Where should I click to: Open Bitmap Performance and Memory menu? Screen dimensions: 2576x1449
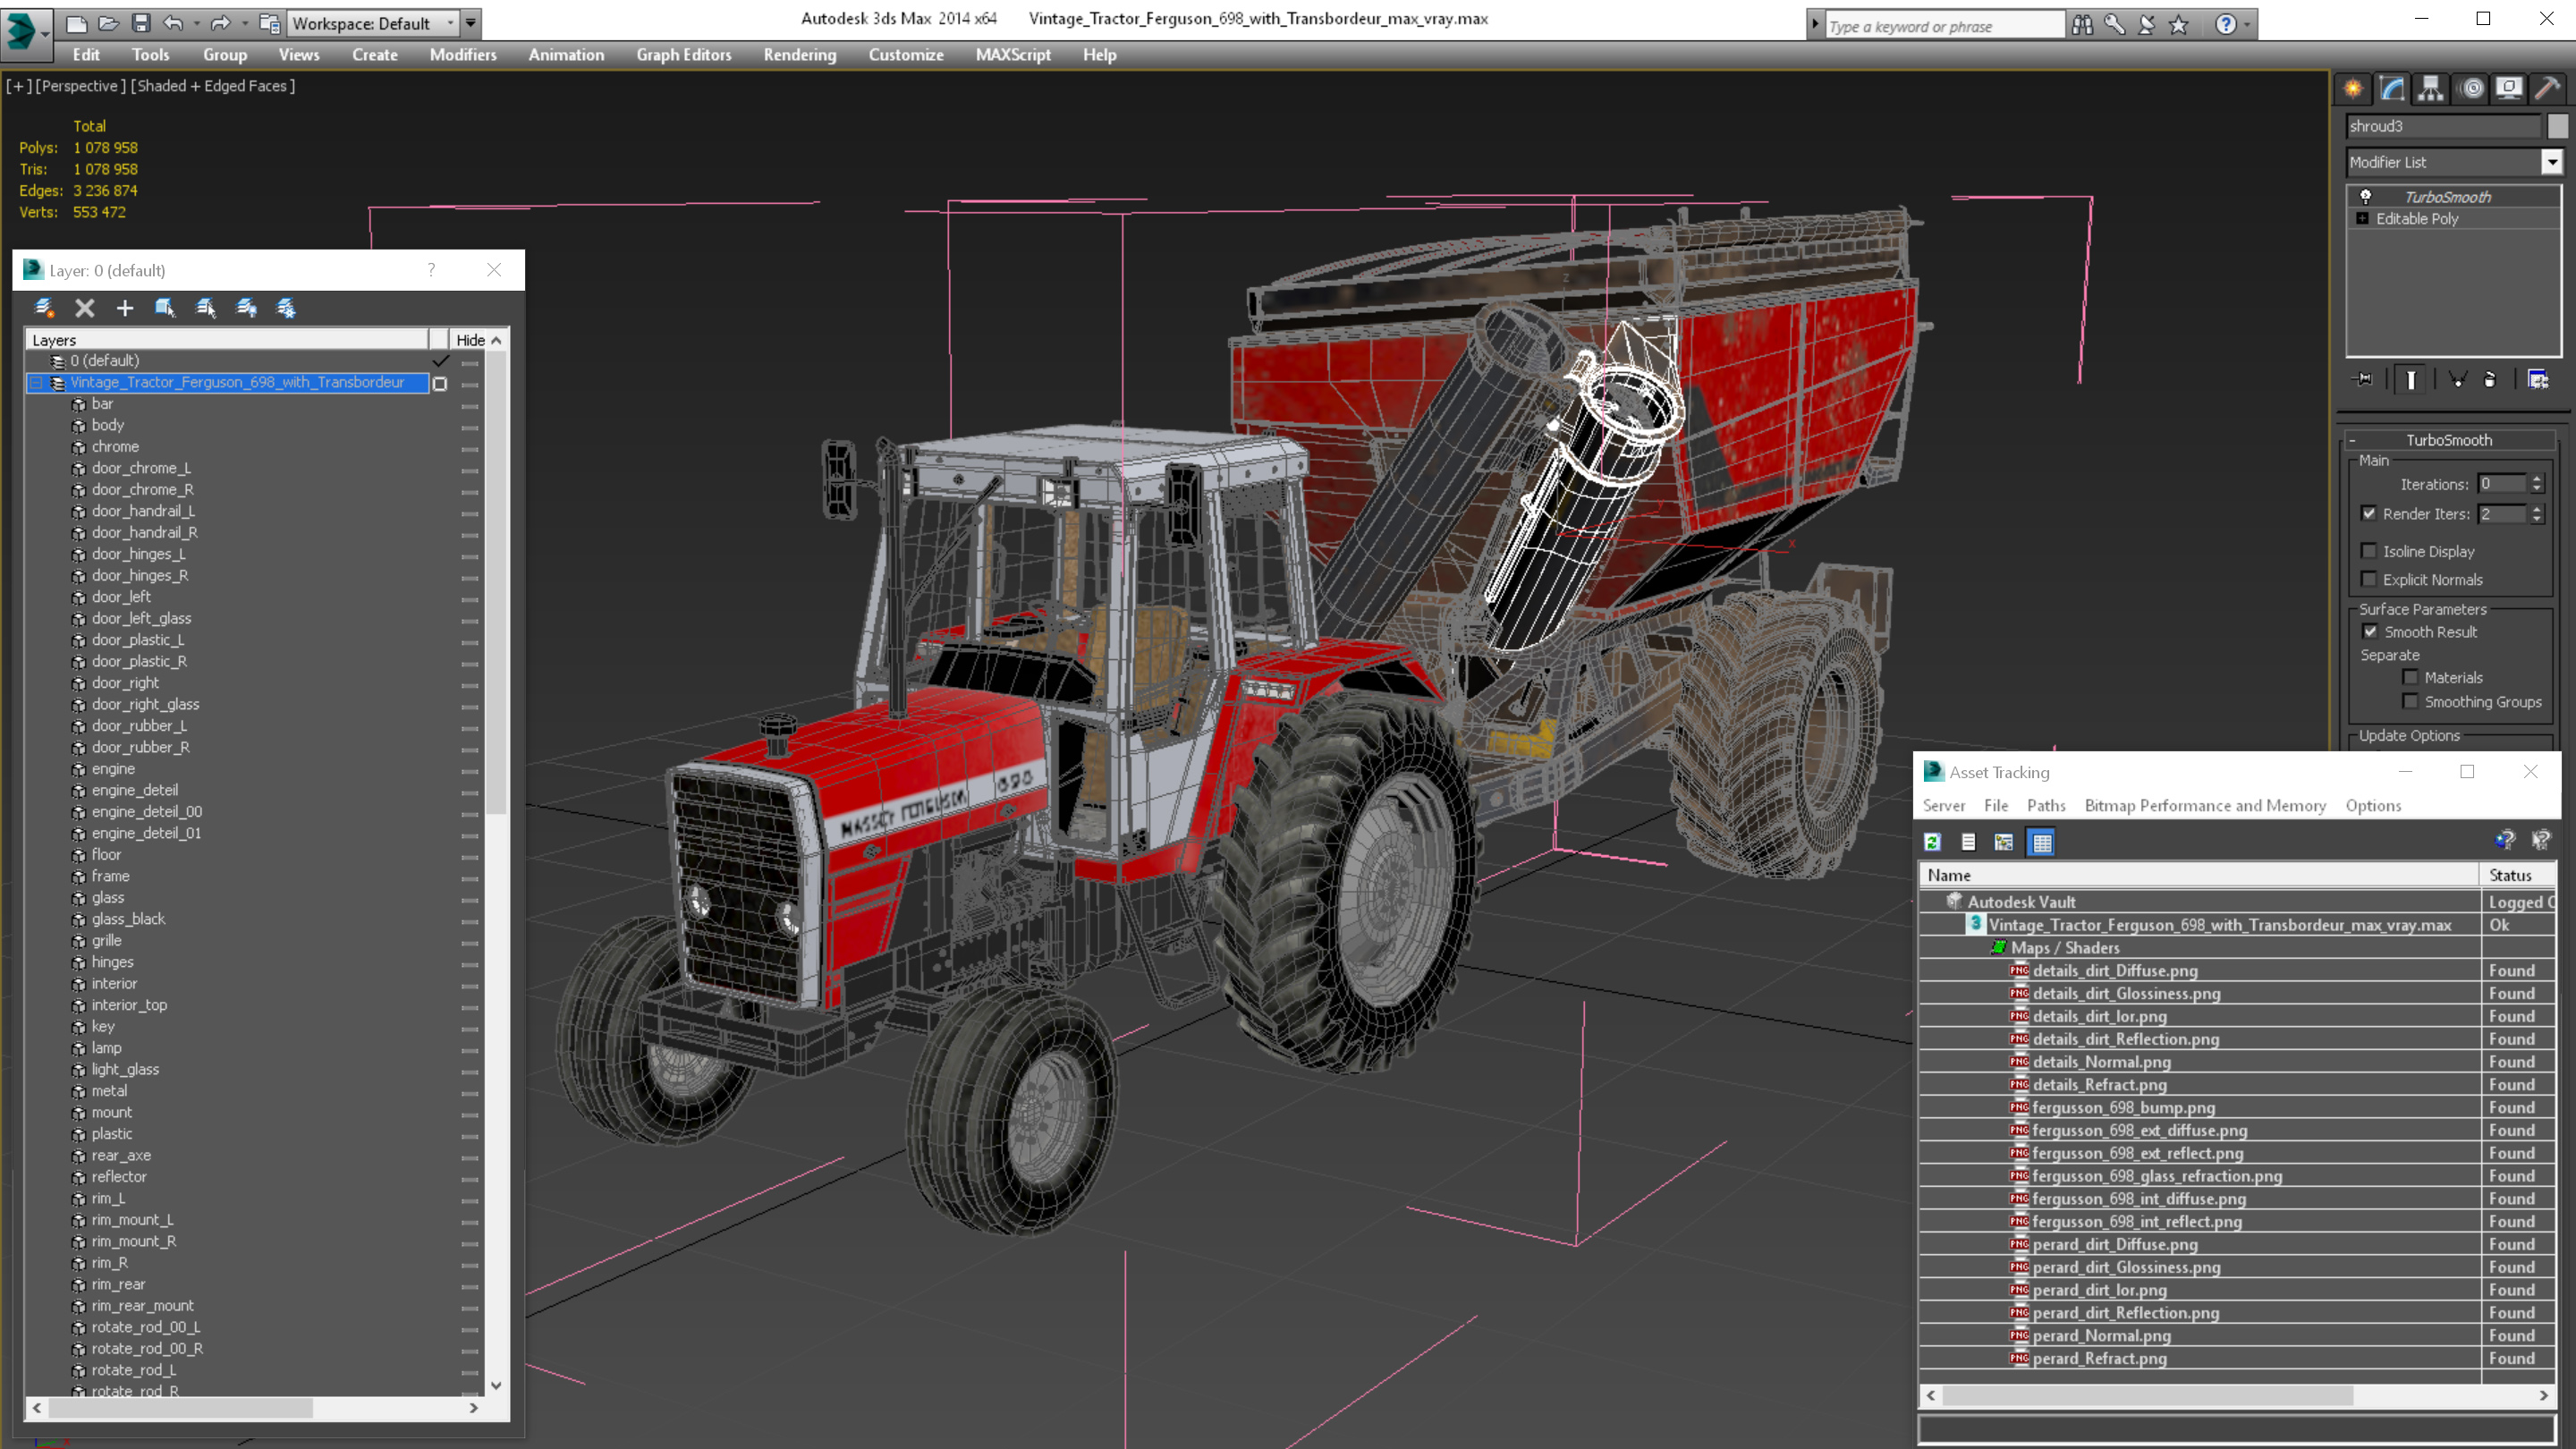pyautogui.click(x=2205, y=806)
